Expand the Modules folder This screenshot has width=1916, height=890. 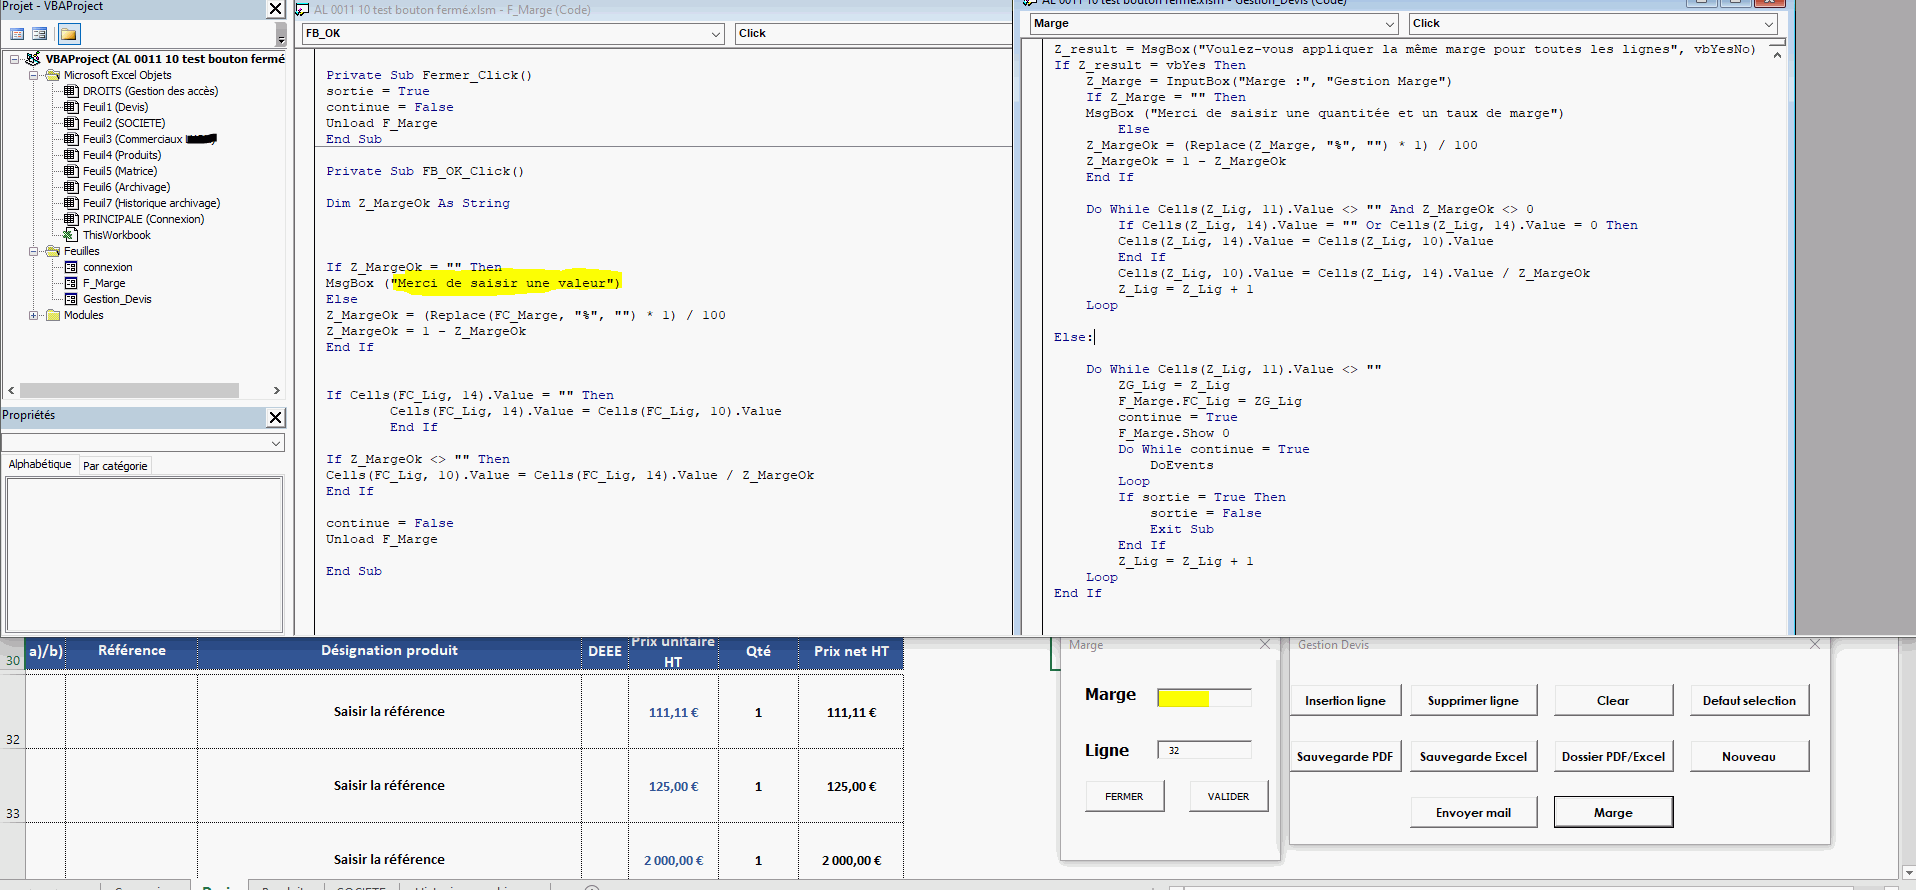(x=34, y=315)
